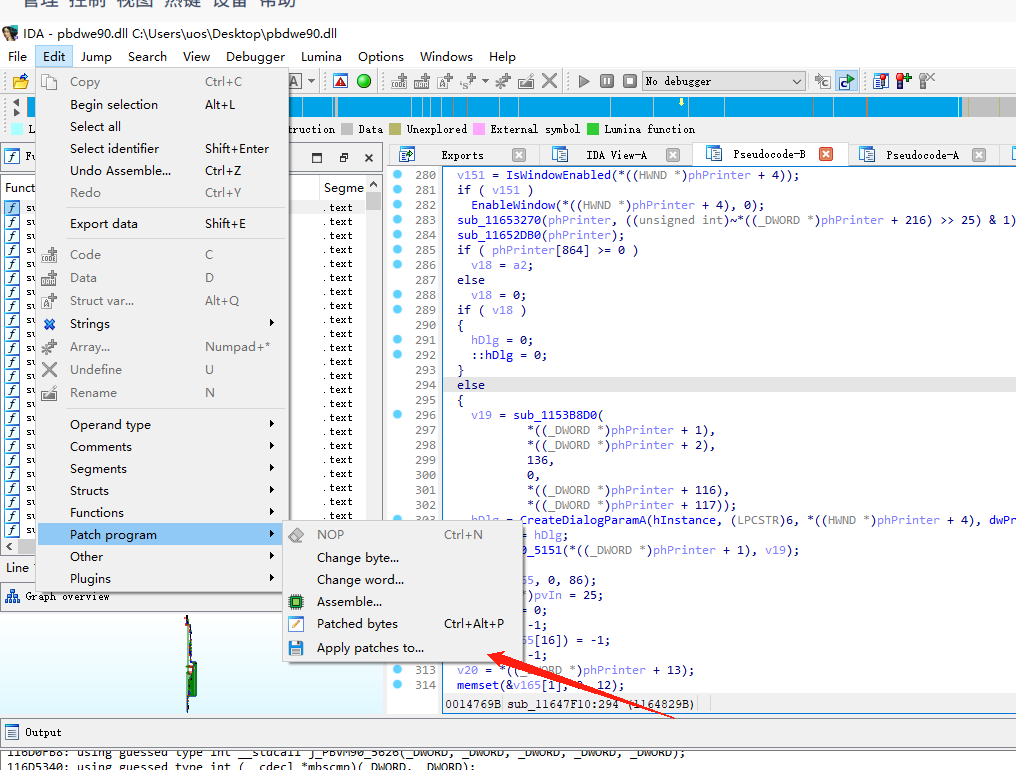Float the Functions panel with restore icon
This screenshot has width=1016, height=770.
click(343, 158)
